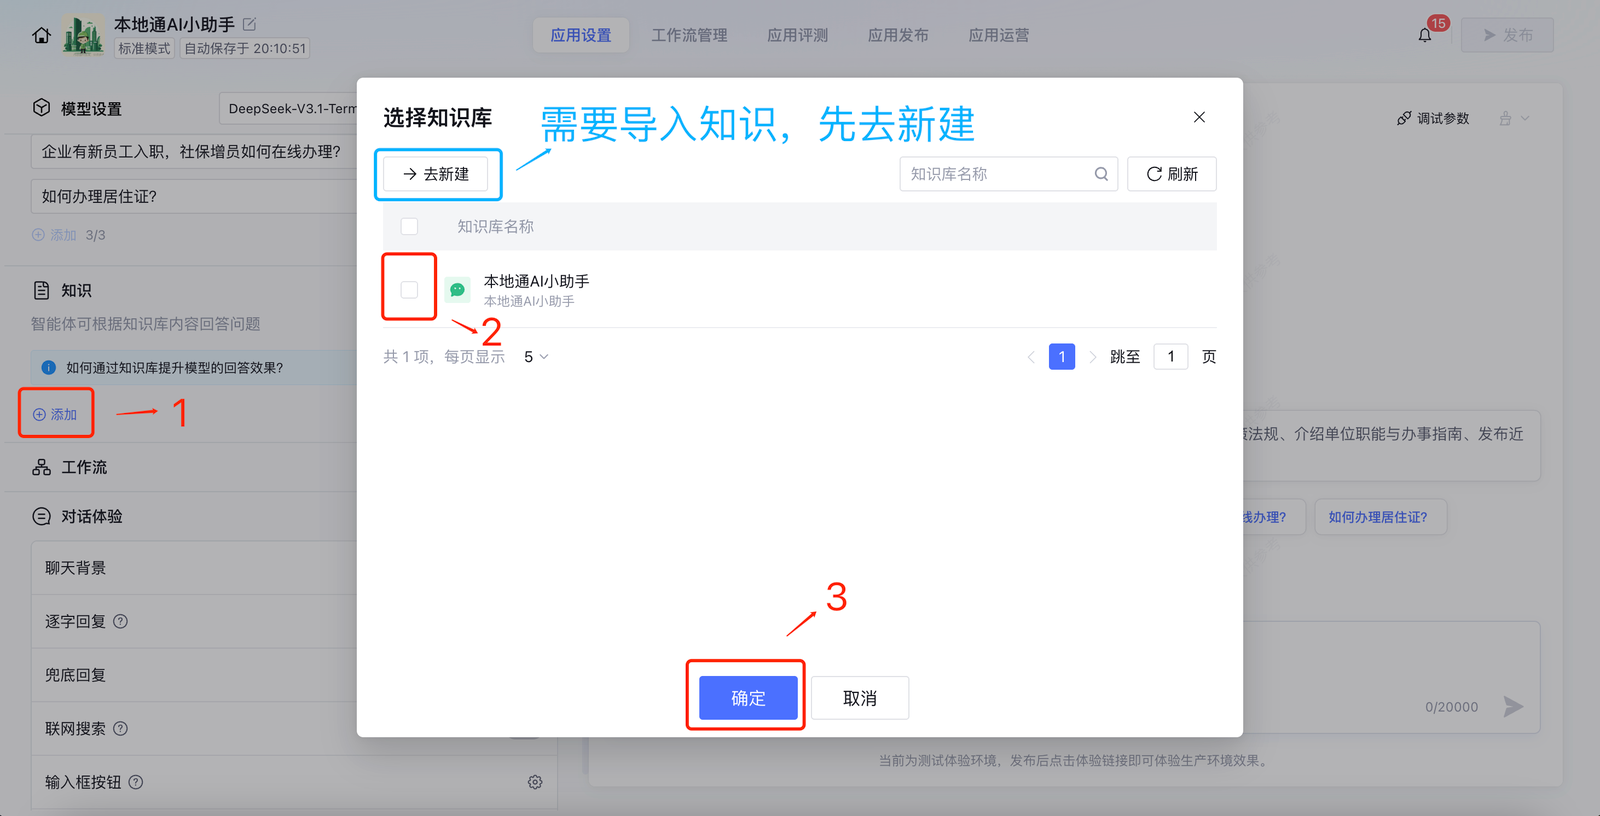Open the gear settings for 输入框按钮
Screen dimensions: 1600x816
[x=535, y=782]
